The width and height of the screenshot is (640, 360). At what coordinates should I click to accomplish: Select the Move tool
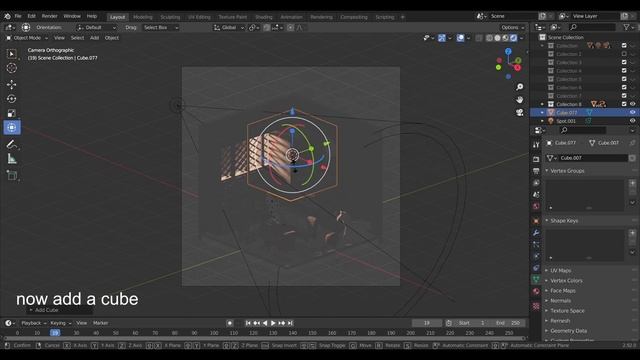click(x=11, y=84)
